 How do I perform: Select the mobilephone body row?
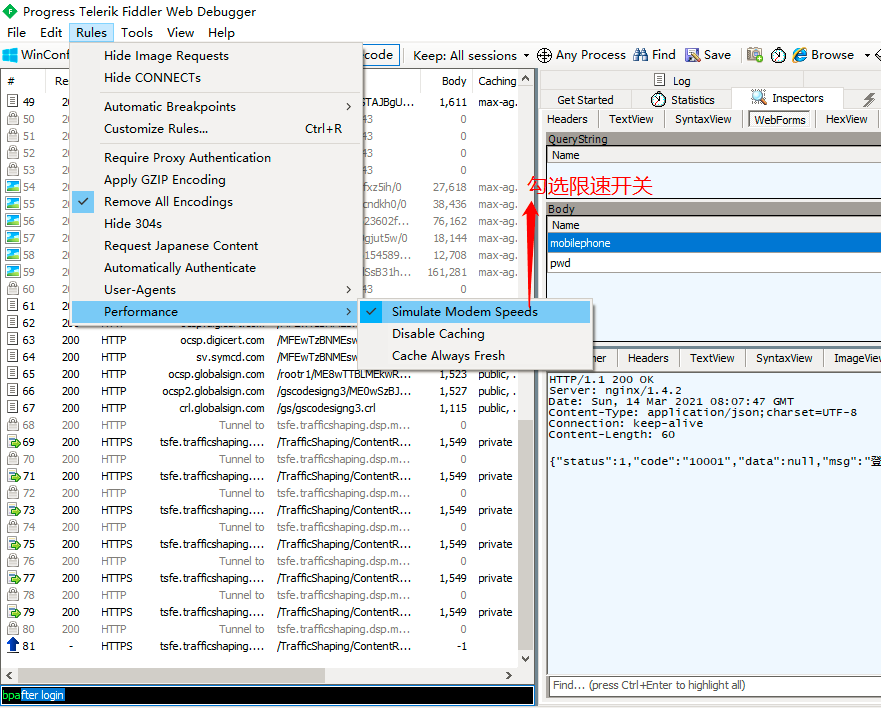[714, 243]
